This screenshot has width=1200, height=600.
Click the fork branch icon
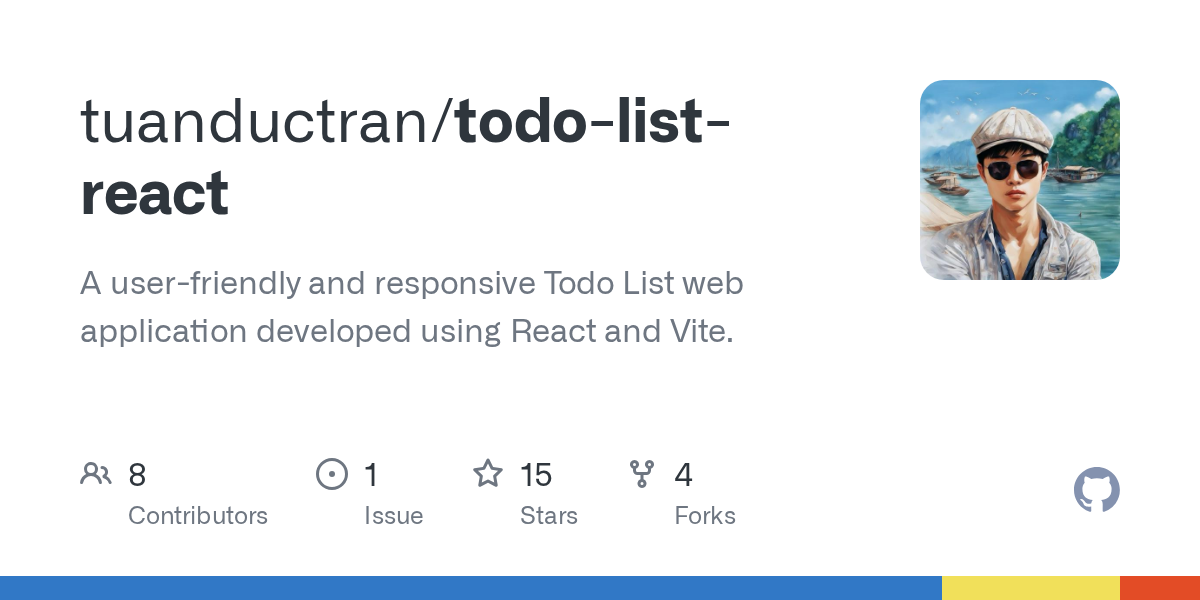point(642,474)
